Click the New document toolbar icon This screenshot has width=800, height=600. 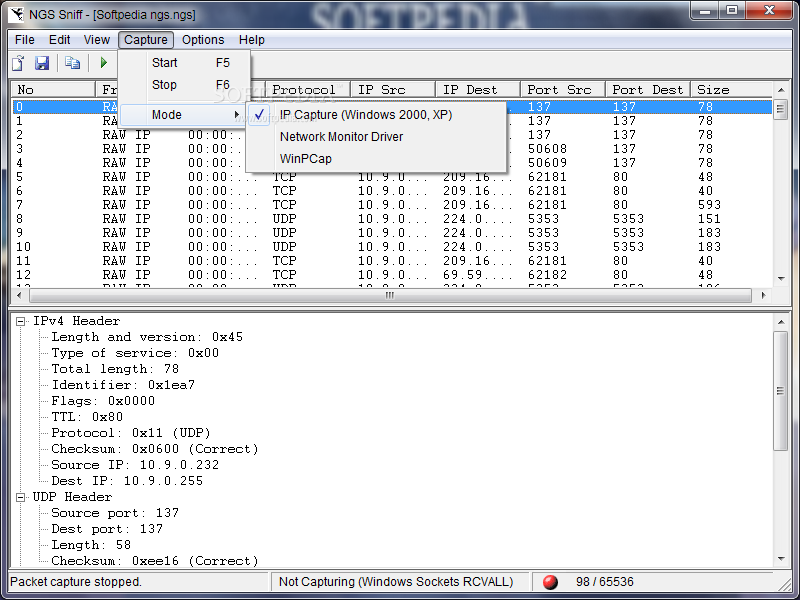click(x=18, y=63)
